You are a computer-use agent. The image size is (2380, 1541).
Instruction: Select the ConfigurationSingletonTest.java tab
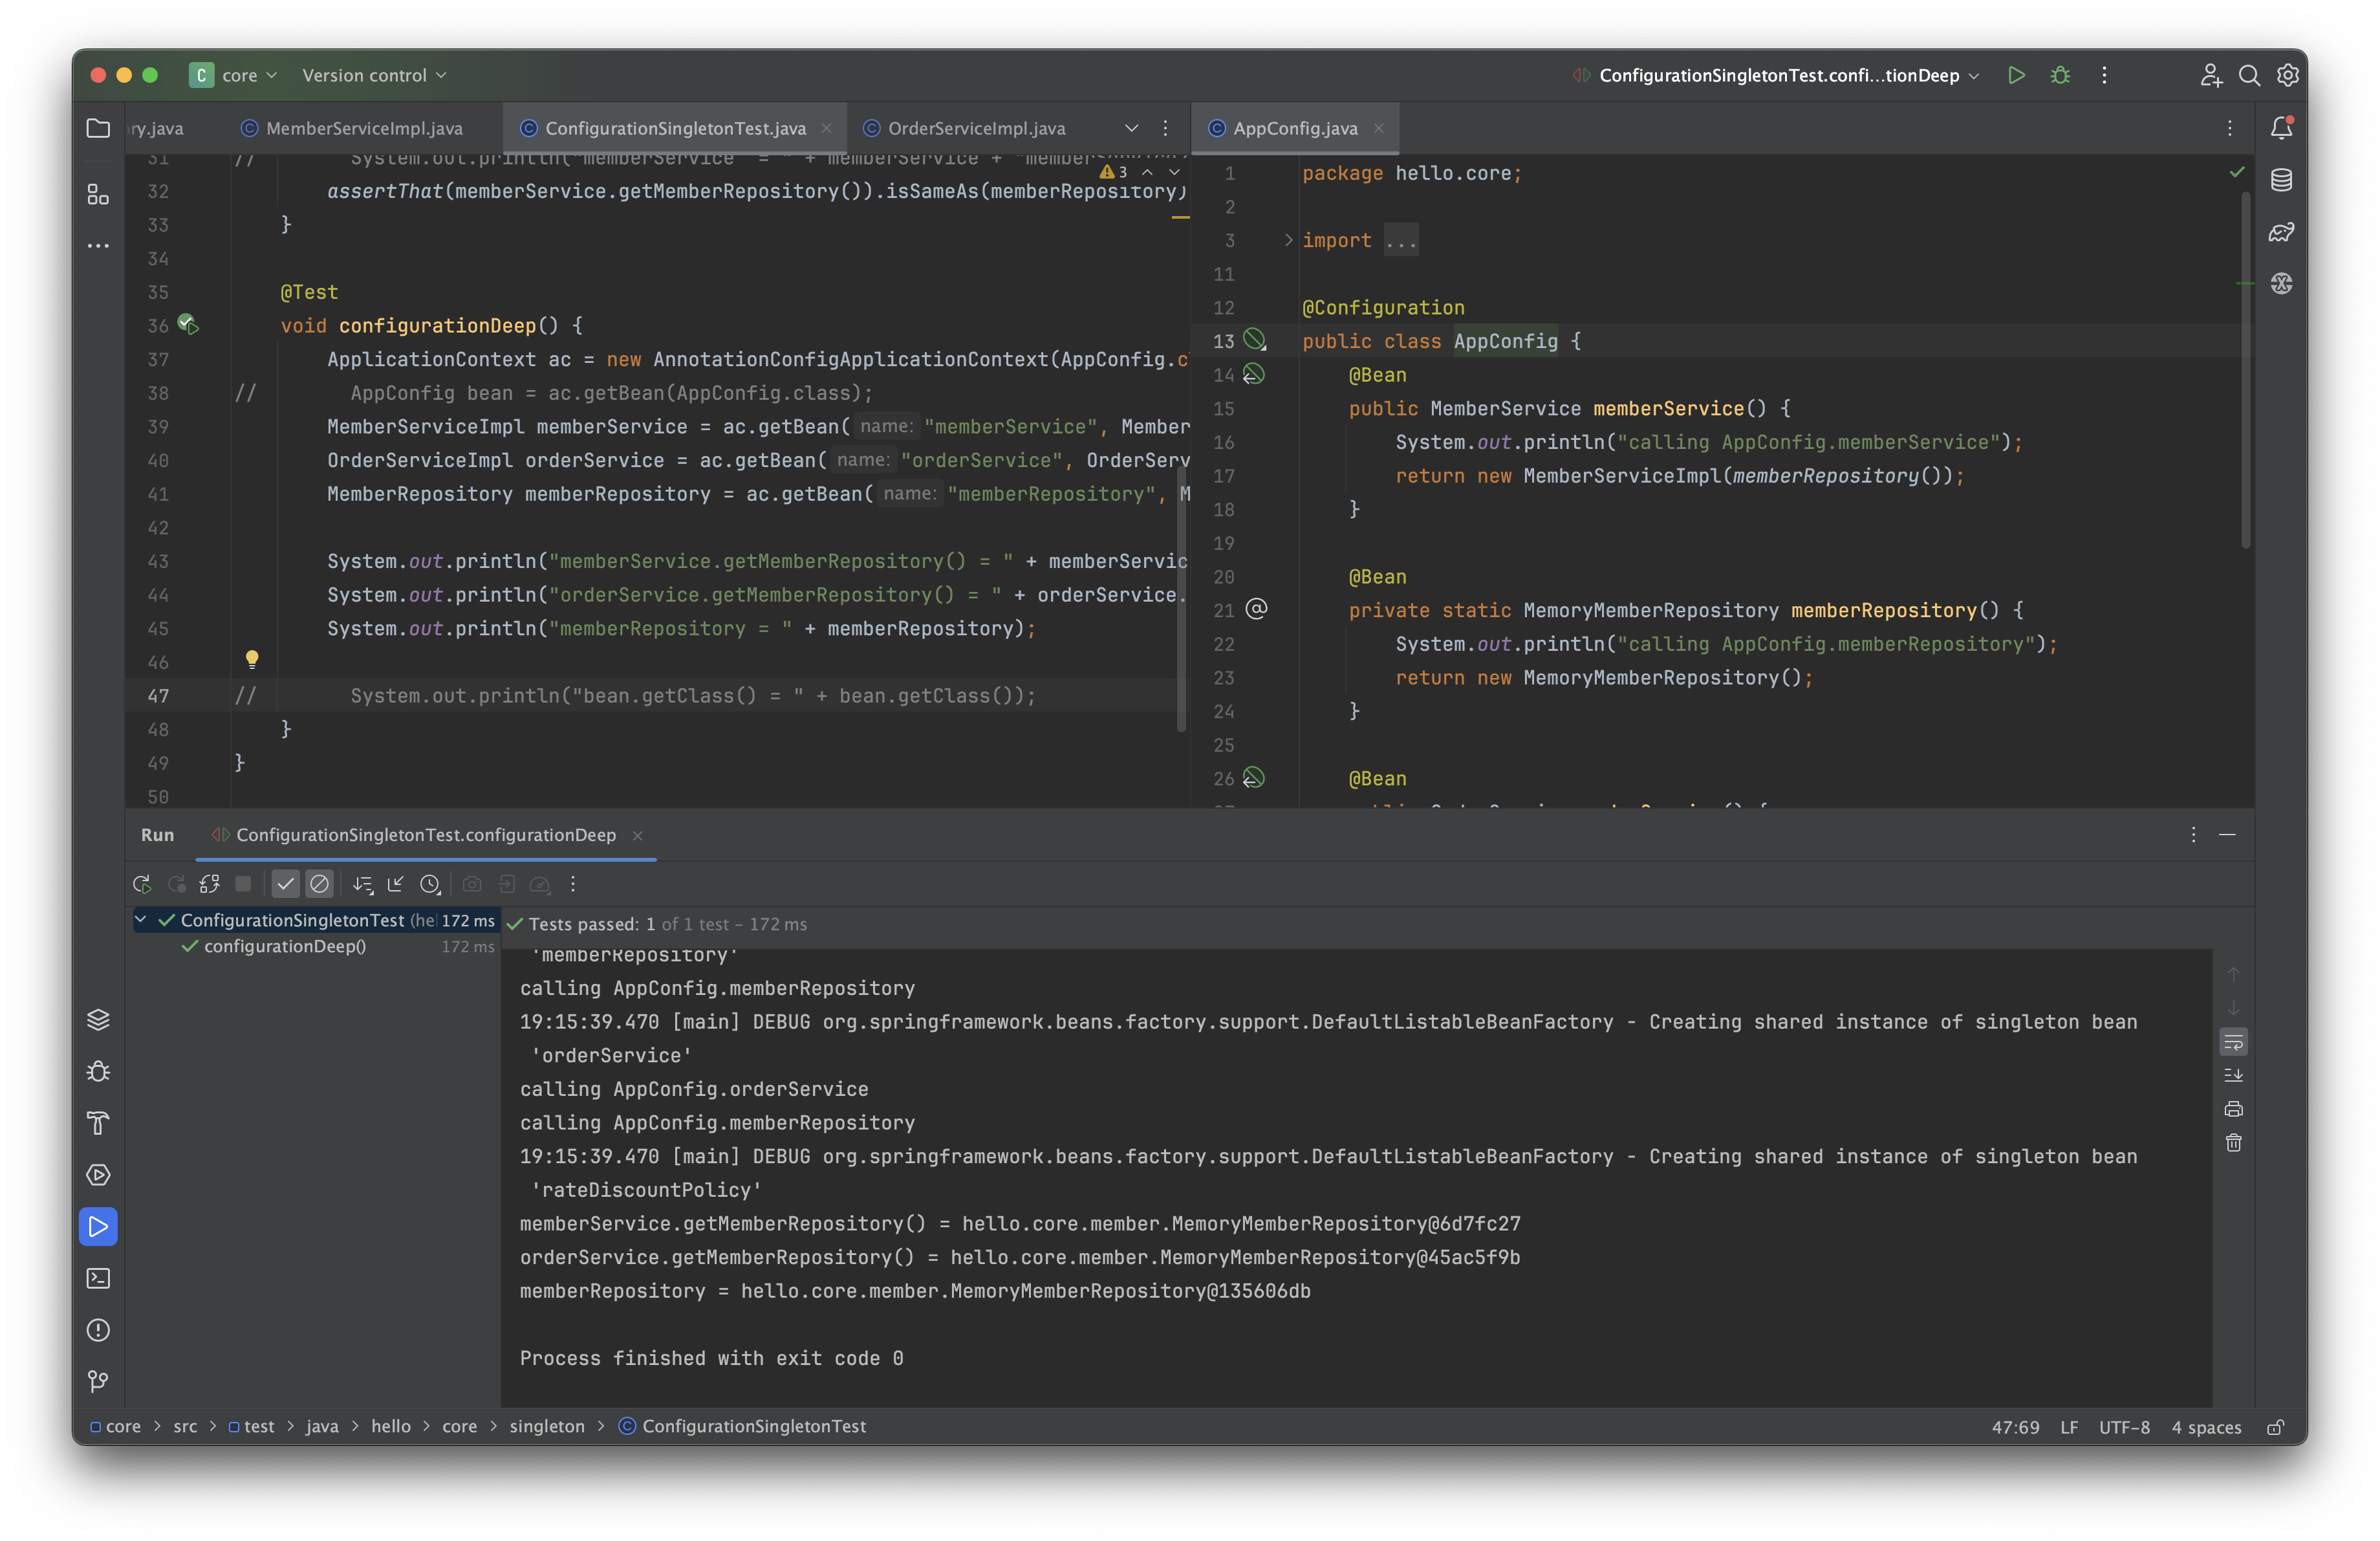coord(675,128)
